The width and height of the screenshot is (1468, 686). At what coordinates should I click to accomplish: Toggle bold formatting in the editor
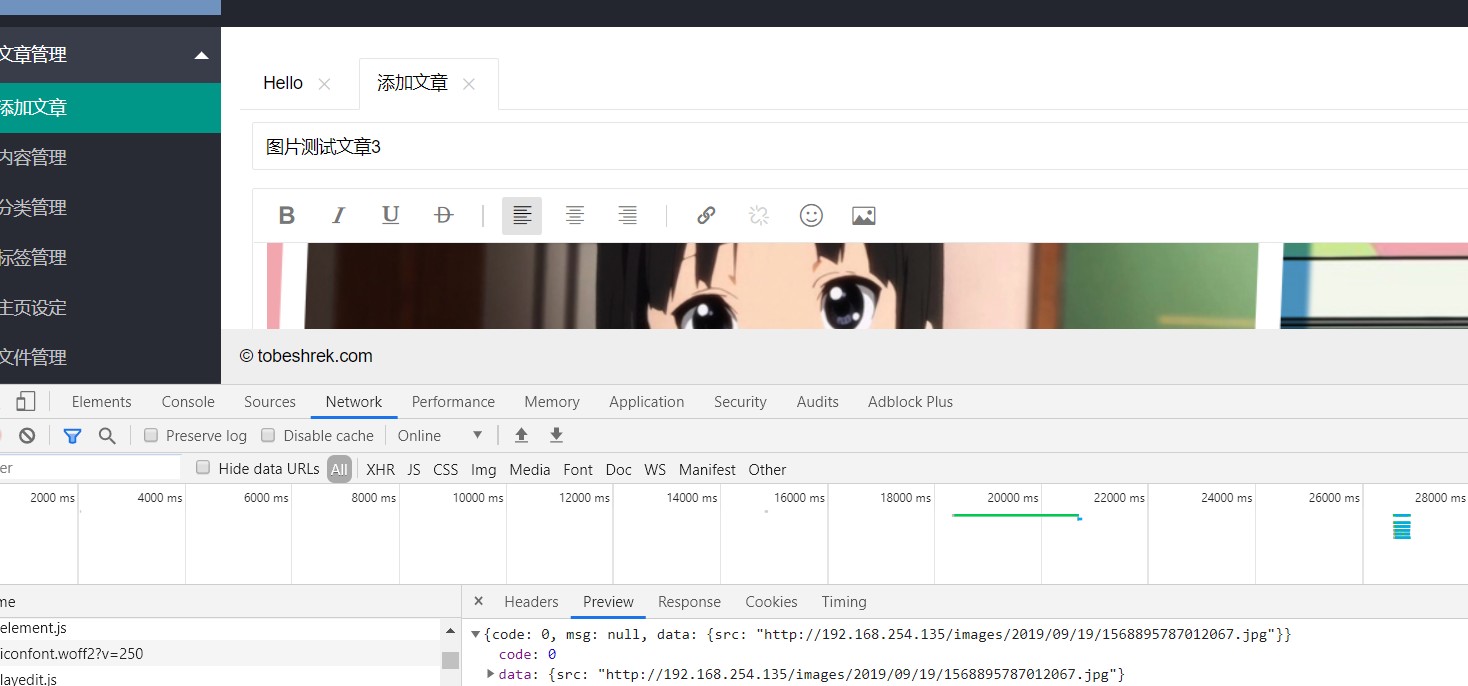tap(287, 216)
